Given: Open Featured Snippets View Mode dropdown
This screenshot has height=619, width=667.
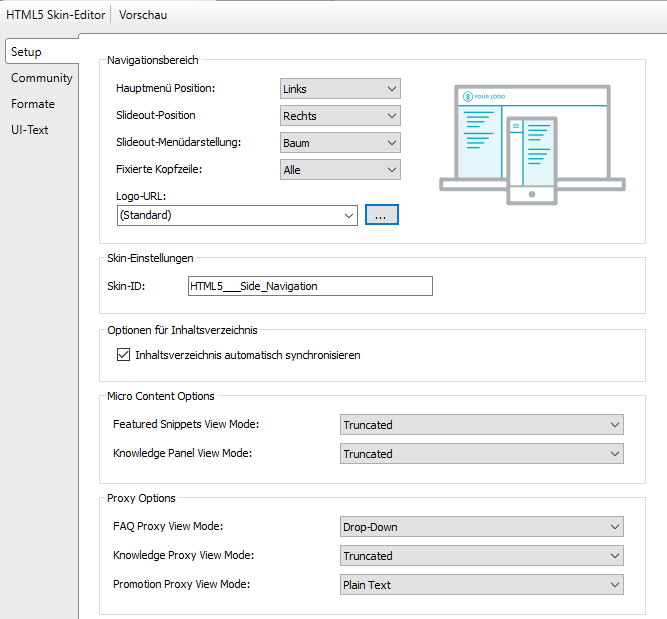Looking at the screenshot, I should point(482,425).
